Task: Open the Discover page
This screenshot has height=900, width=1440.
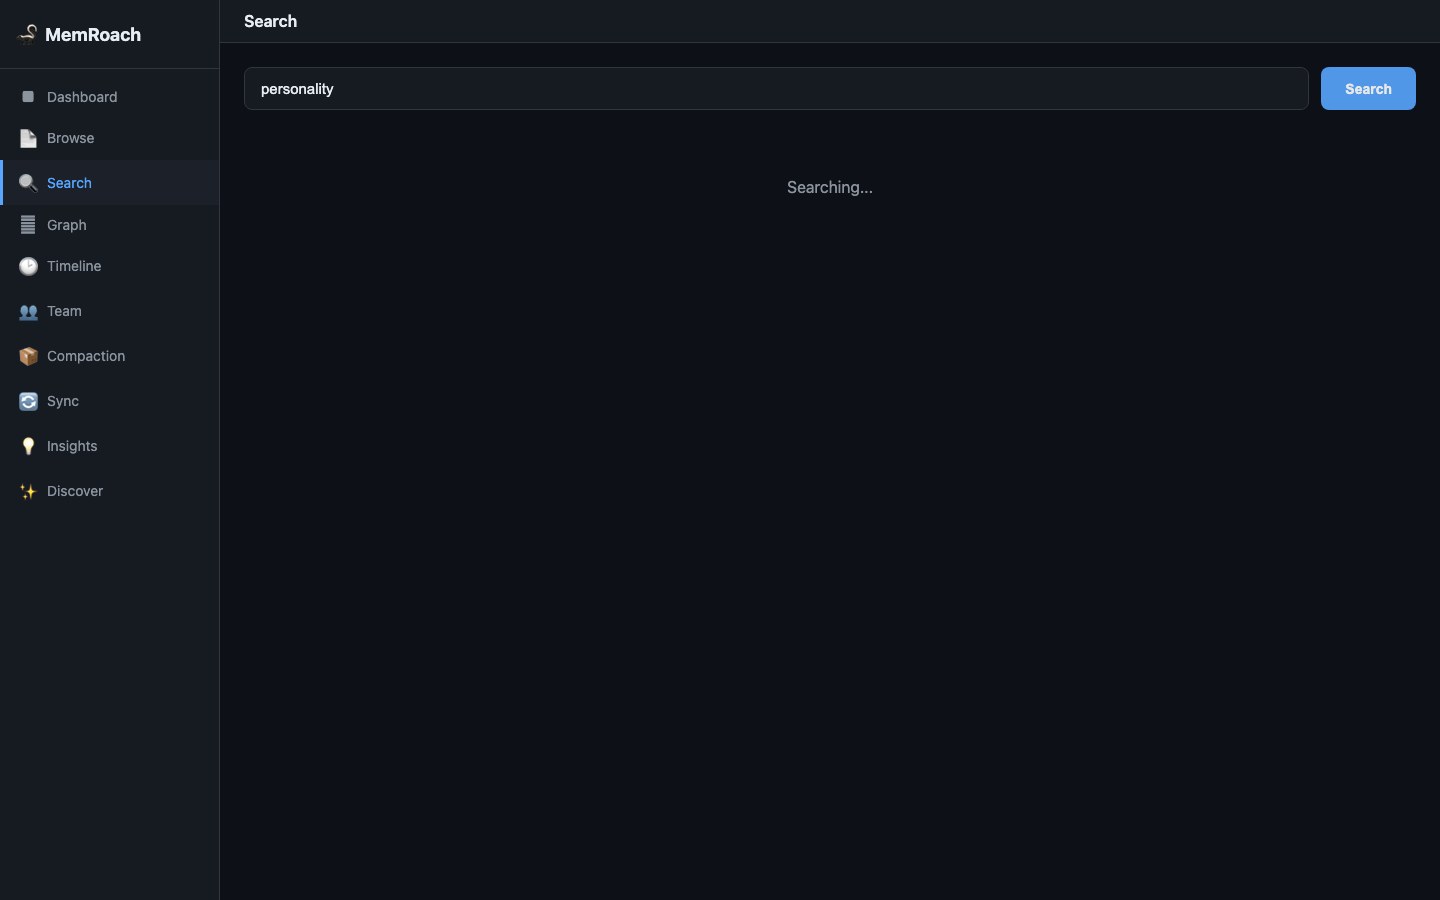Action: [110, 491]
